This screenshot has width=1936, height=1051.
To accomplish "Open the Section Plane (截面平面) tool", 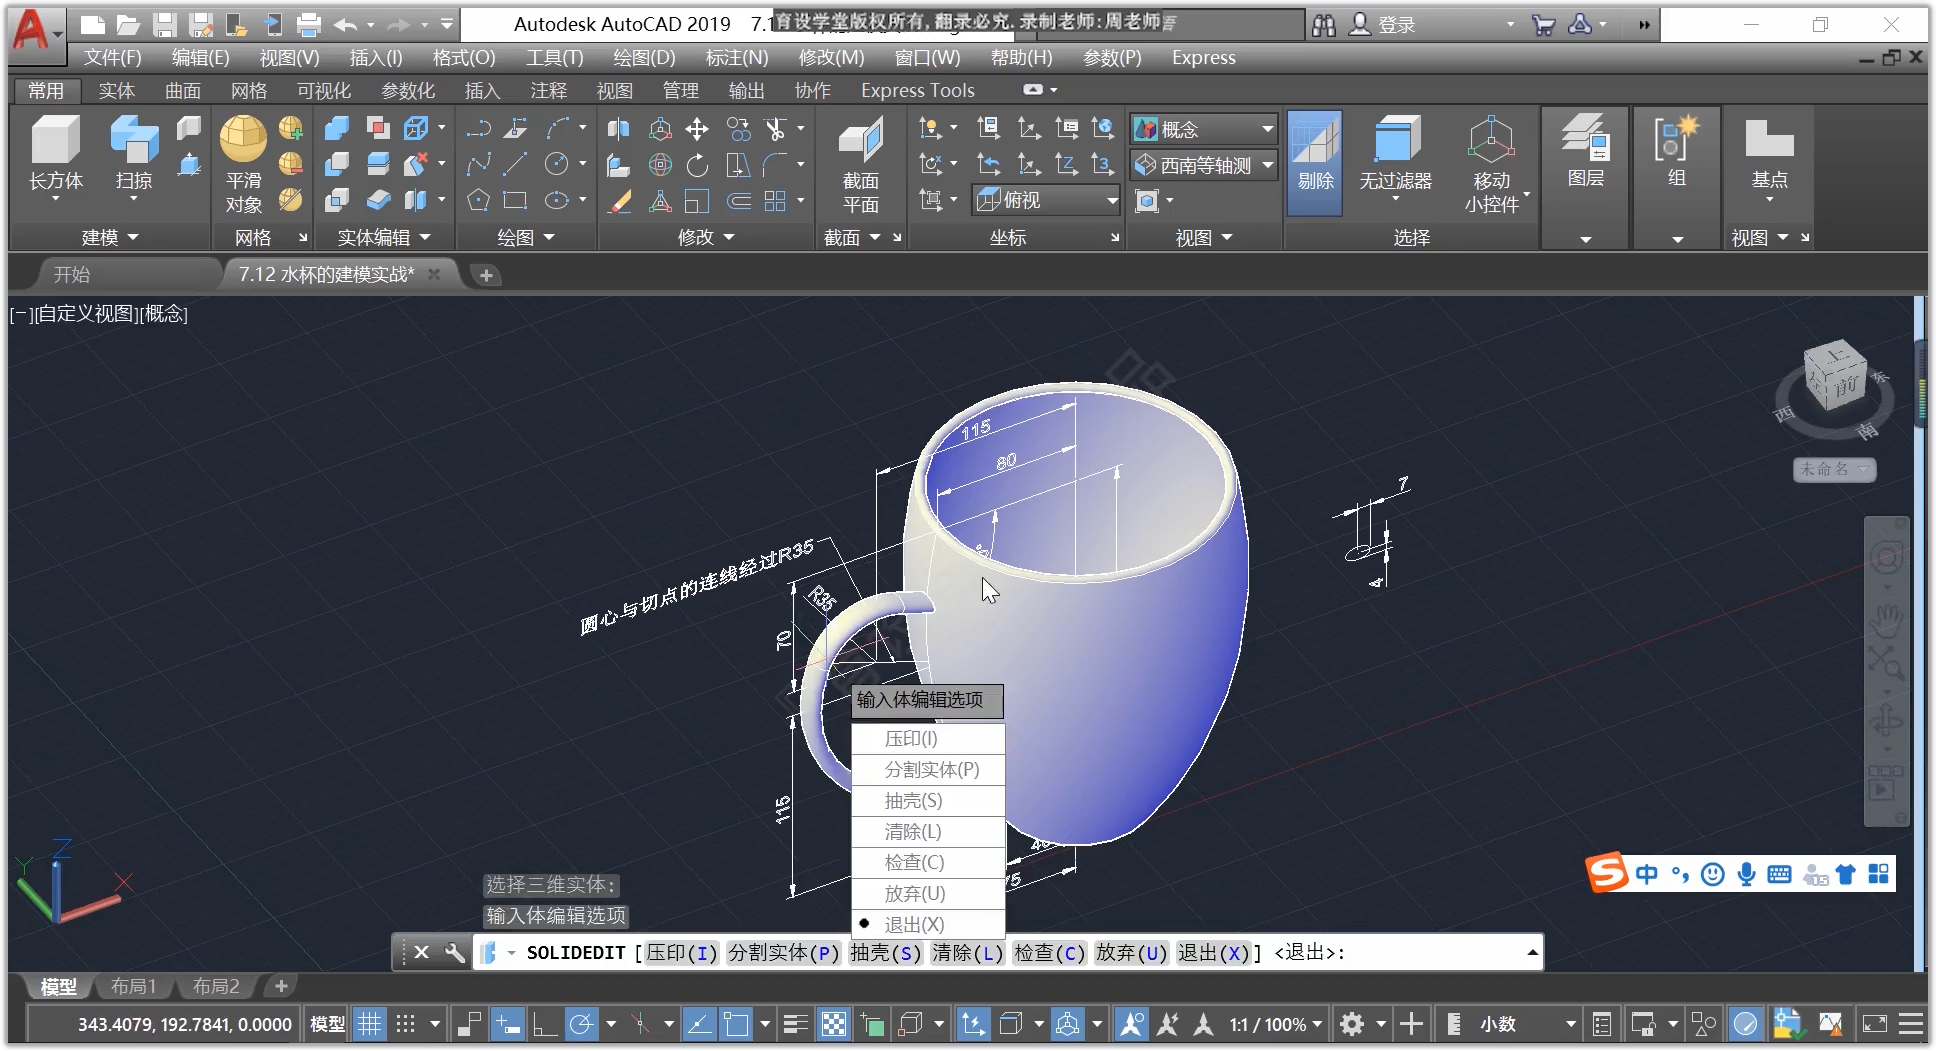I will click(860, 165).
